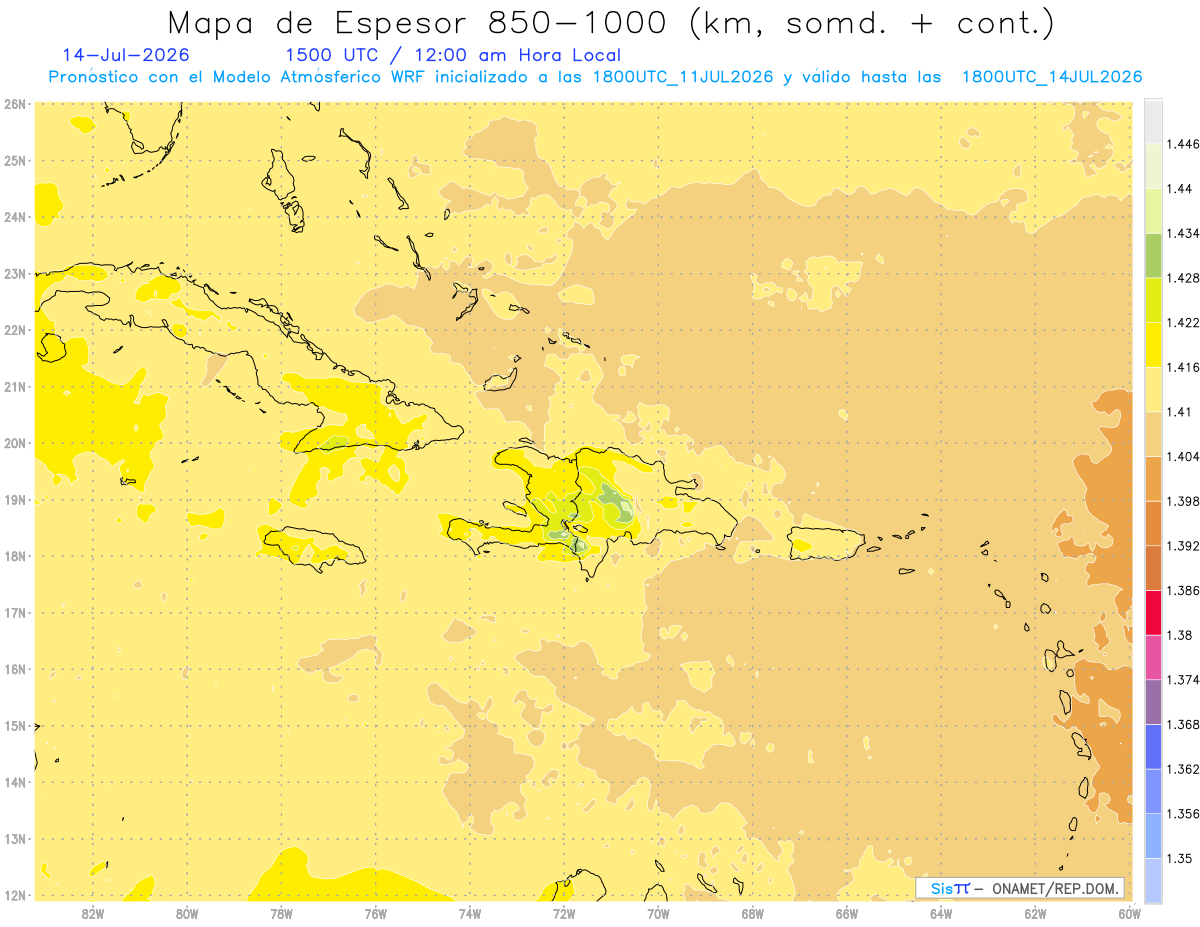Click the "24N" latitude axis label
The height and width of the screenshot is (927, 1200).
click(x=15, y=217)
